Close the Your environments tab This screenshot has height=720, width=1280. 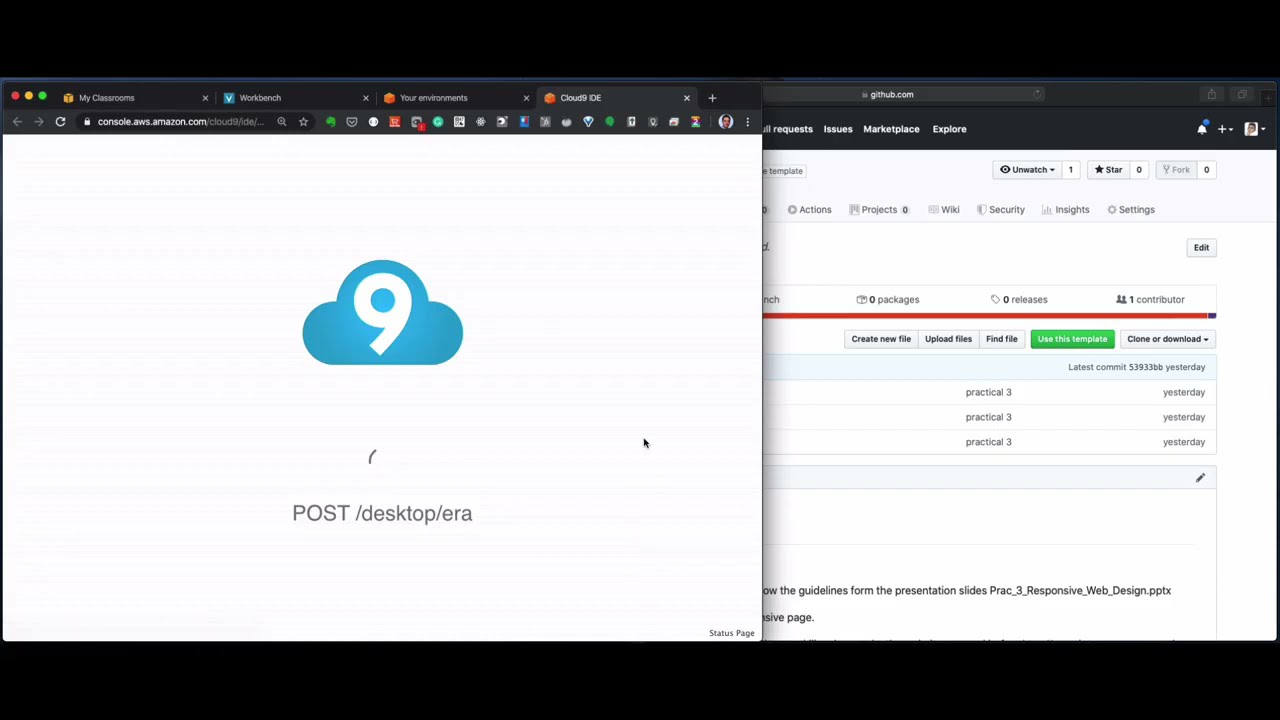(526, 98)
